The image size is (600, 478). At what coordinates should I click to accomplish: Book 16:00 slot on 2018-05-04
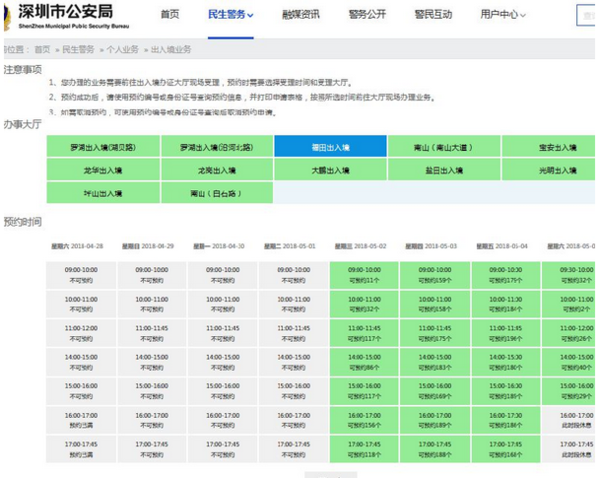coord(506,420)
